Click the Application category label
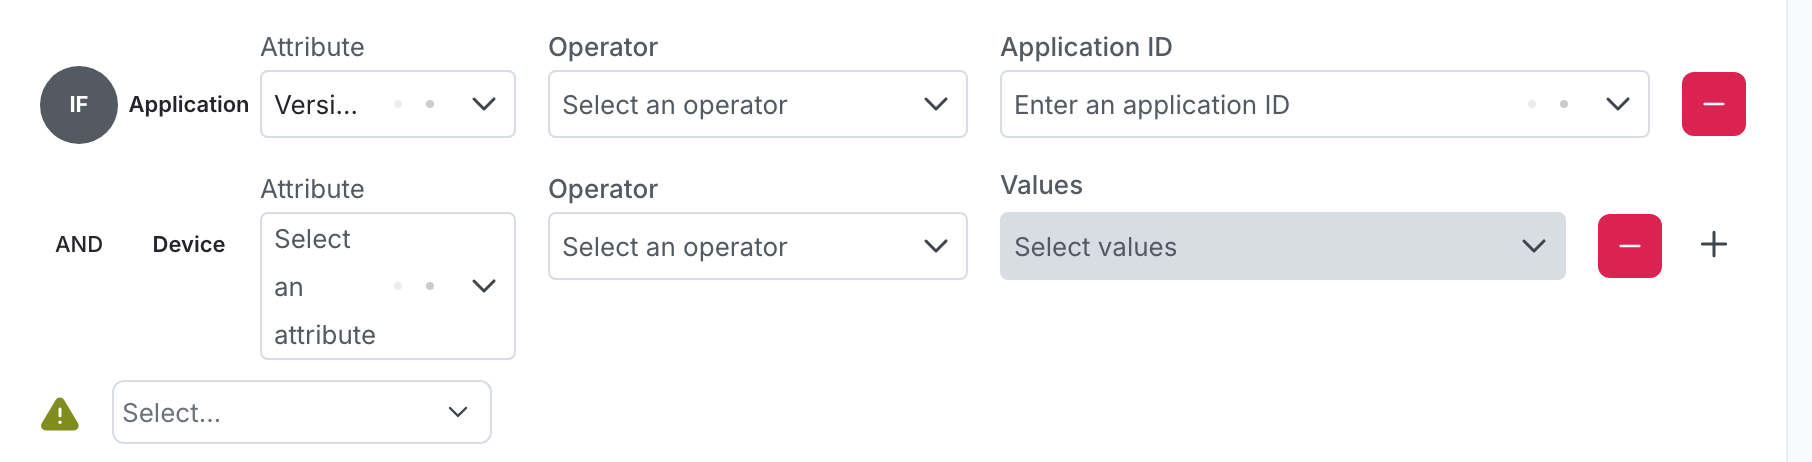Viewport: 1812px width, 462px height. coord(189,105)
